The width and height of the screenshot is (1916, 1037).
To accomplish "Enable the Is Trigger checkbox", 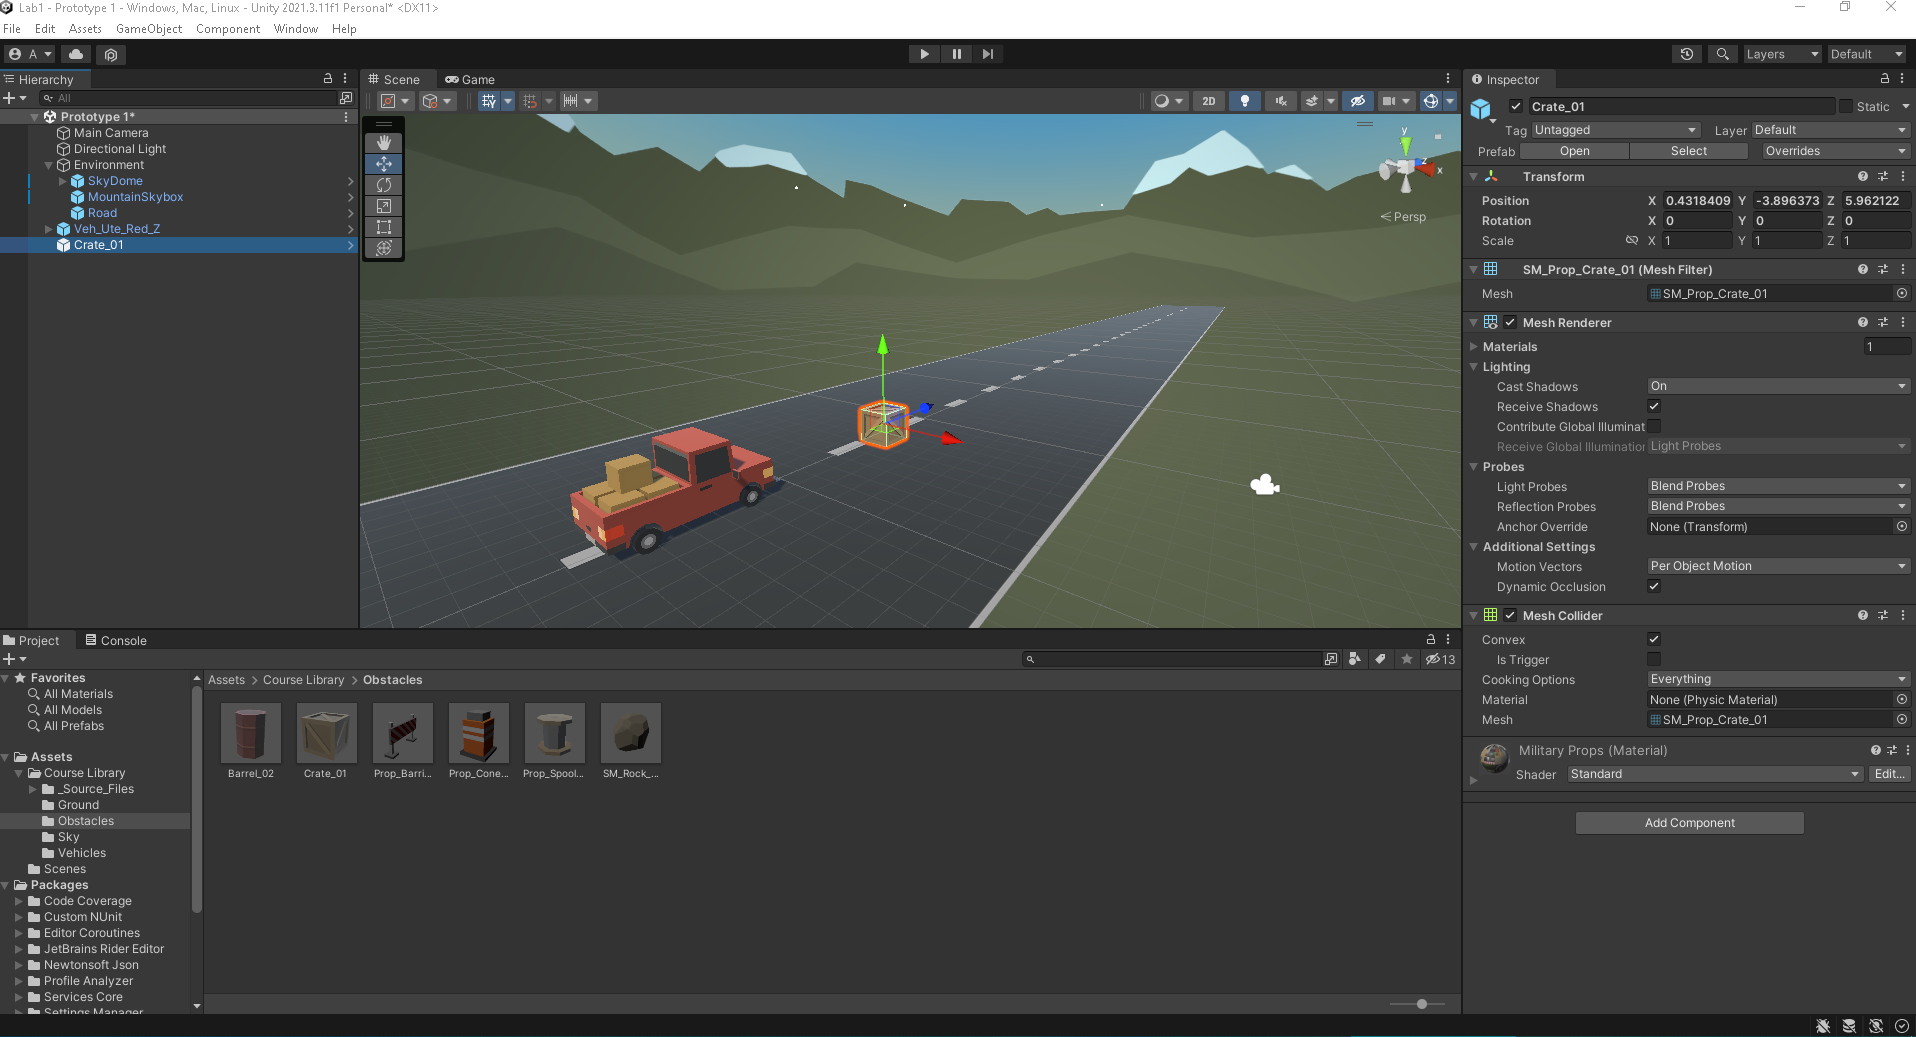I will tap(1654, 659).
